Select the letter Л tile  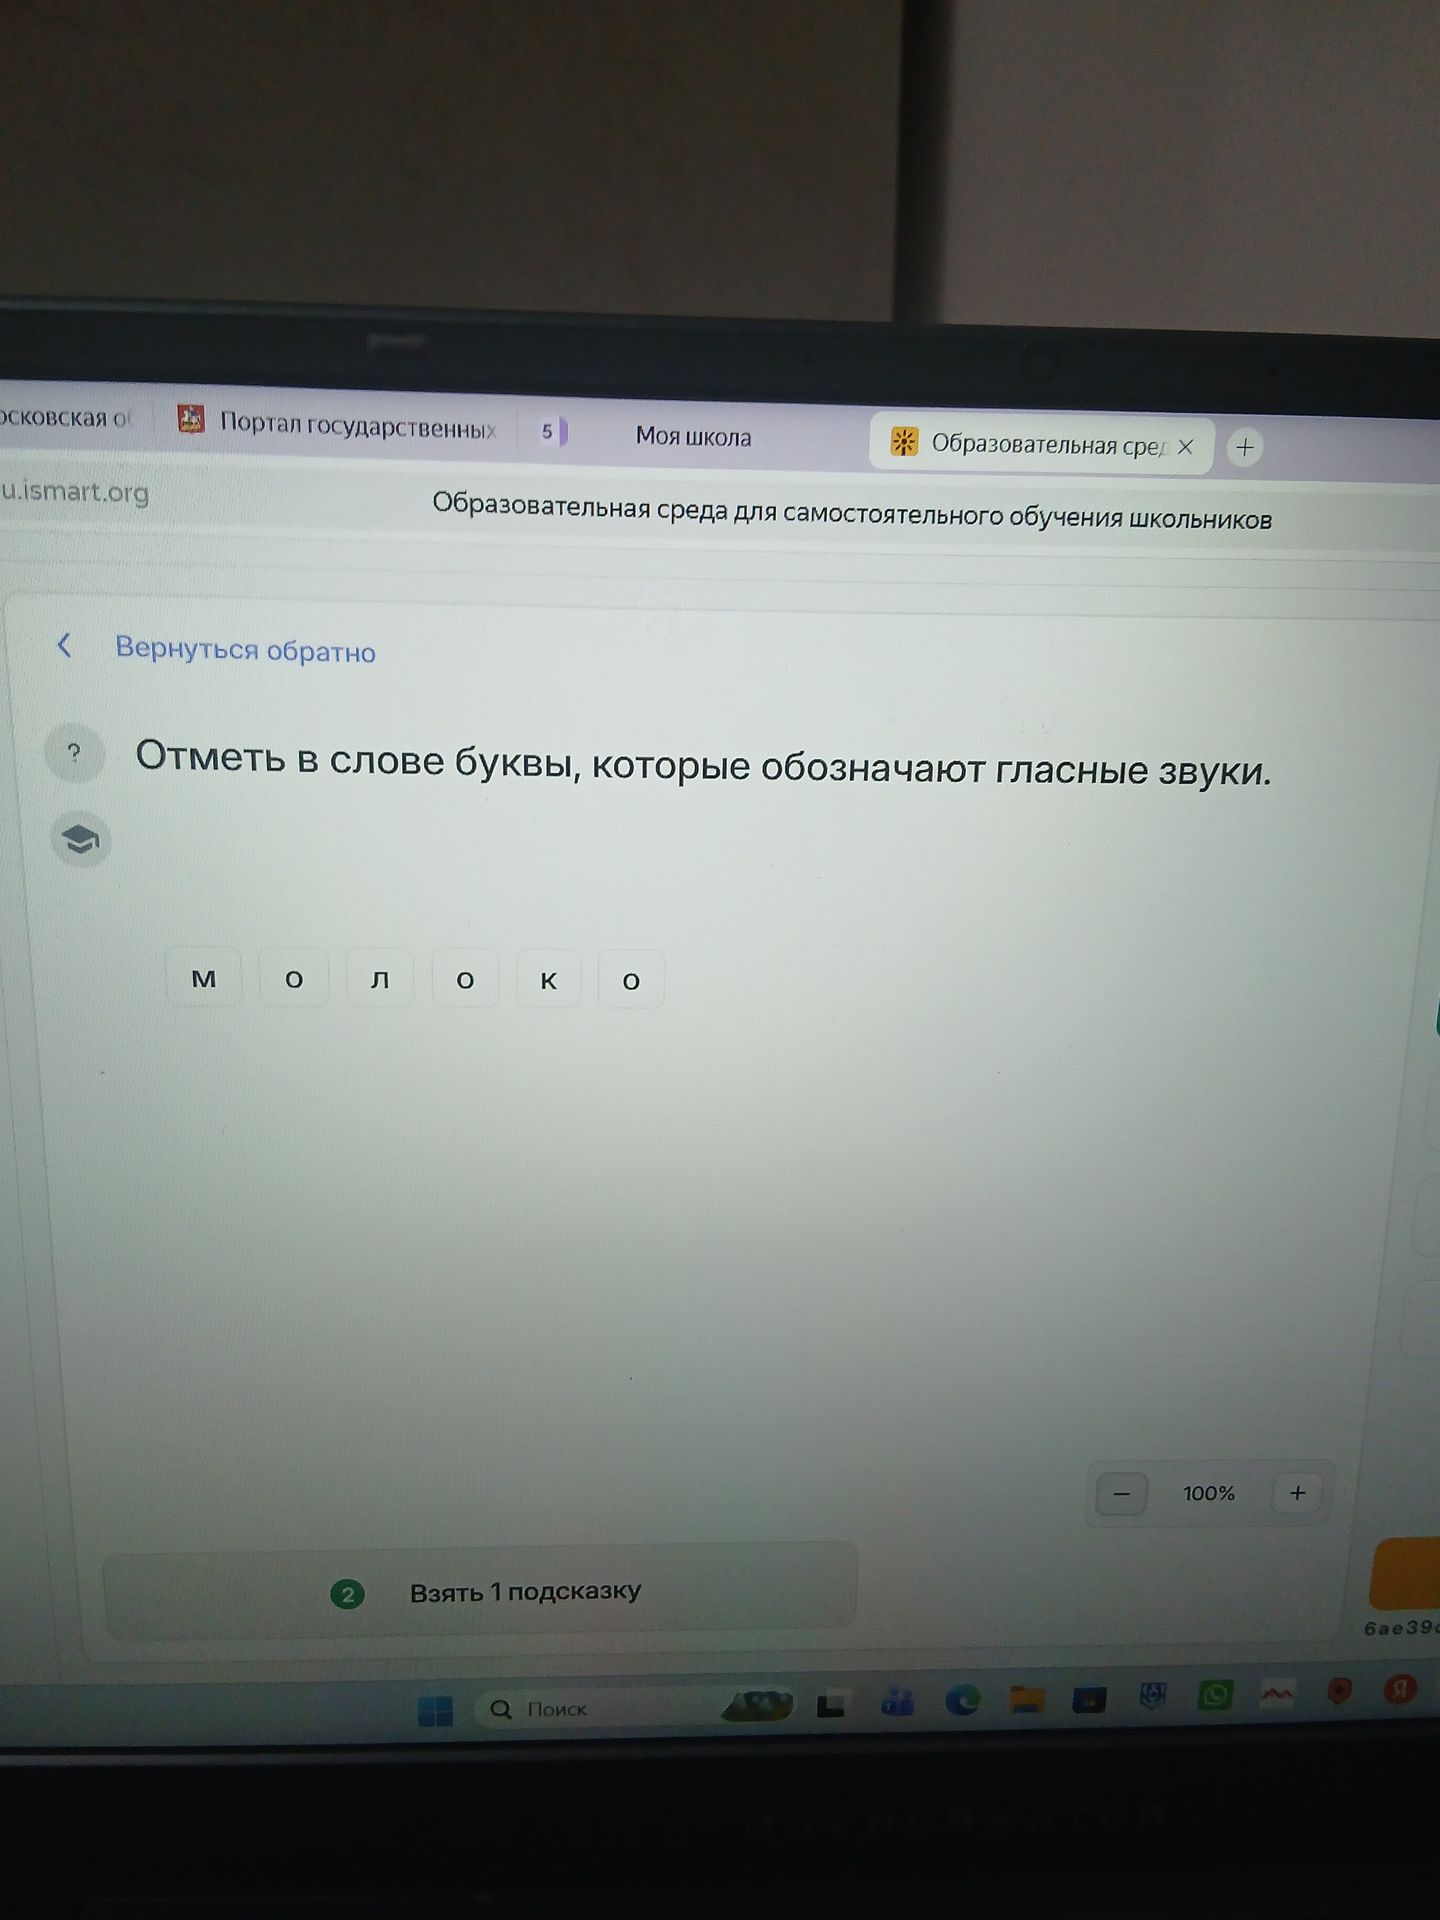click(380, 980)
